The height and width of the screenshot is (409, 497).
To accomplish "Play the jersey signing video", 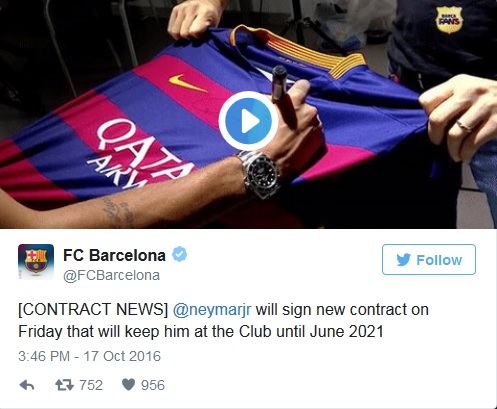I will [x=248, y=121].
